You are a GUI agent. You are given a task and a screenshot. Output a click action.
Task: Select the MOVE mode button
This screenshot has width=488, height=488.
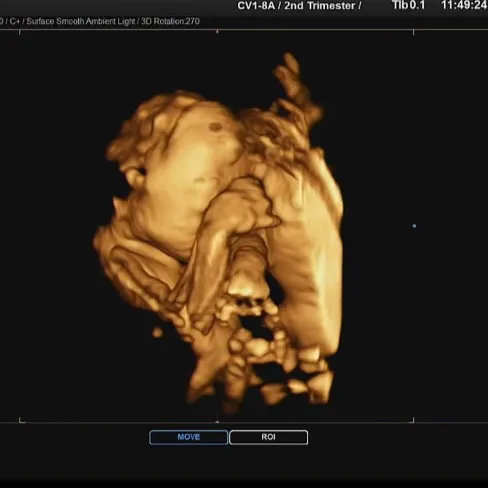(x=189, y=437)
